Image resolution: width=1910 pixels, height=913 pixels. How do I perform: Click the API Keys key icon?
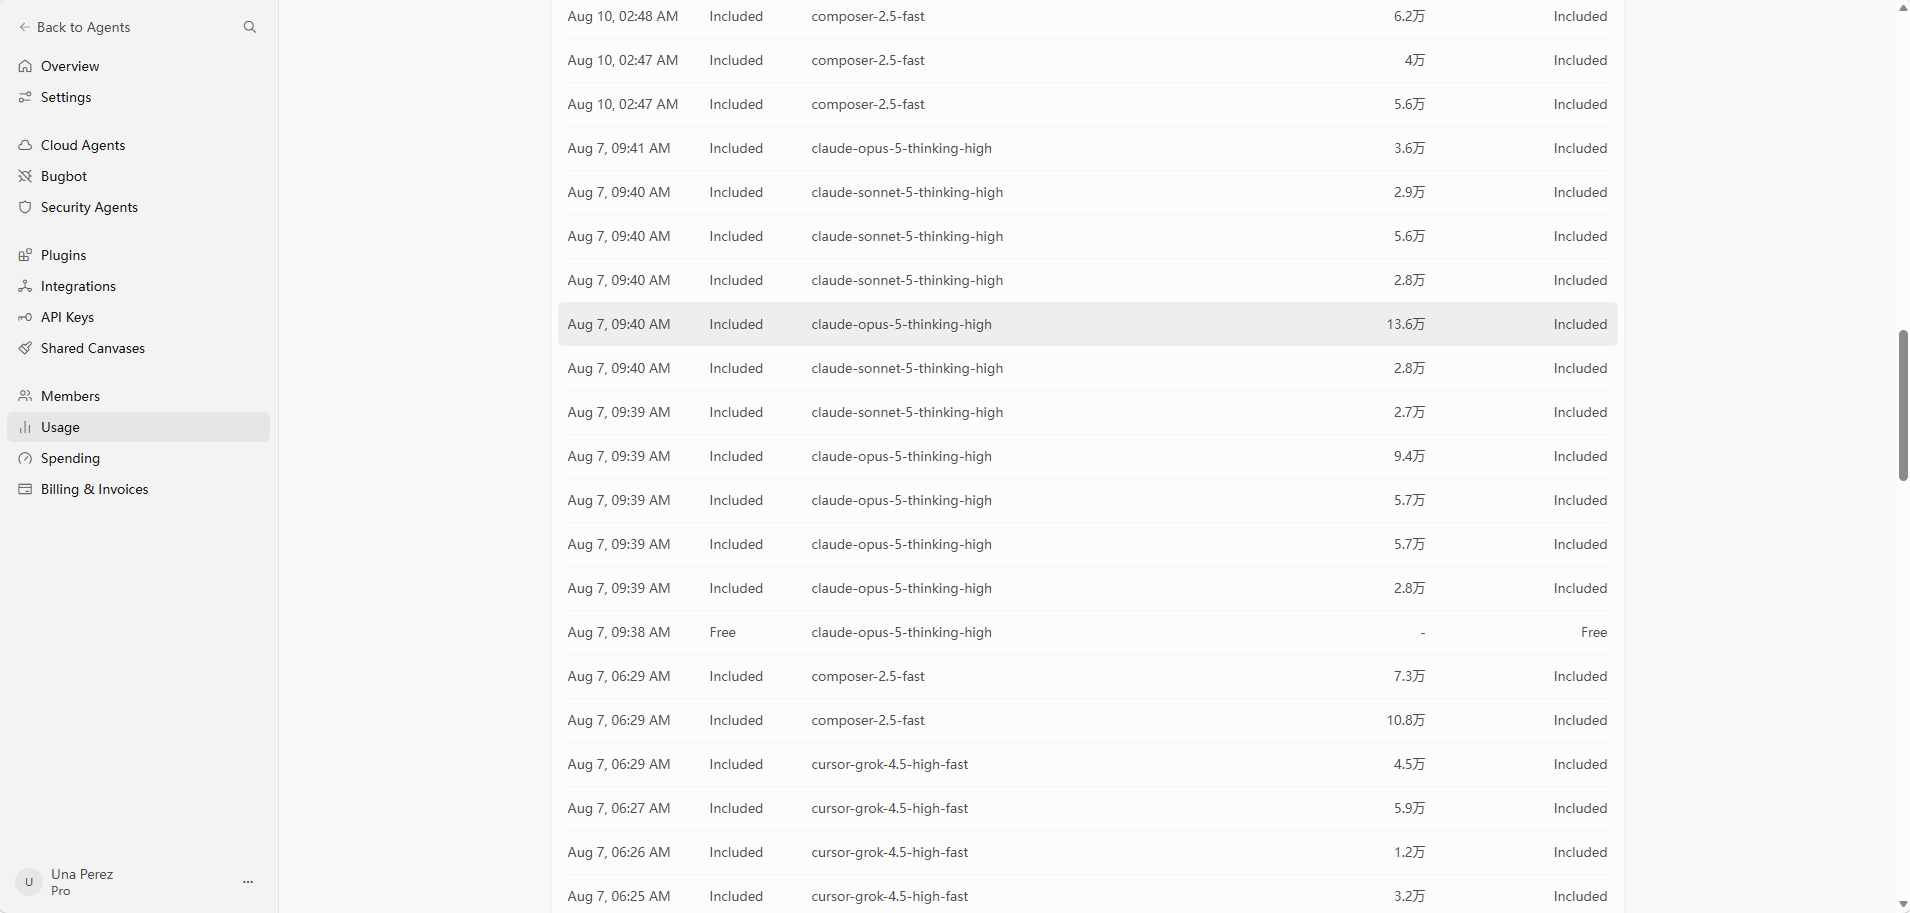(25, 317)
